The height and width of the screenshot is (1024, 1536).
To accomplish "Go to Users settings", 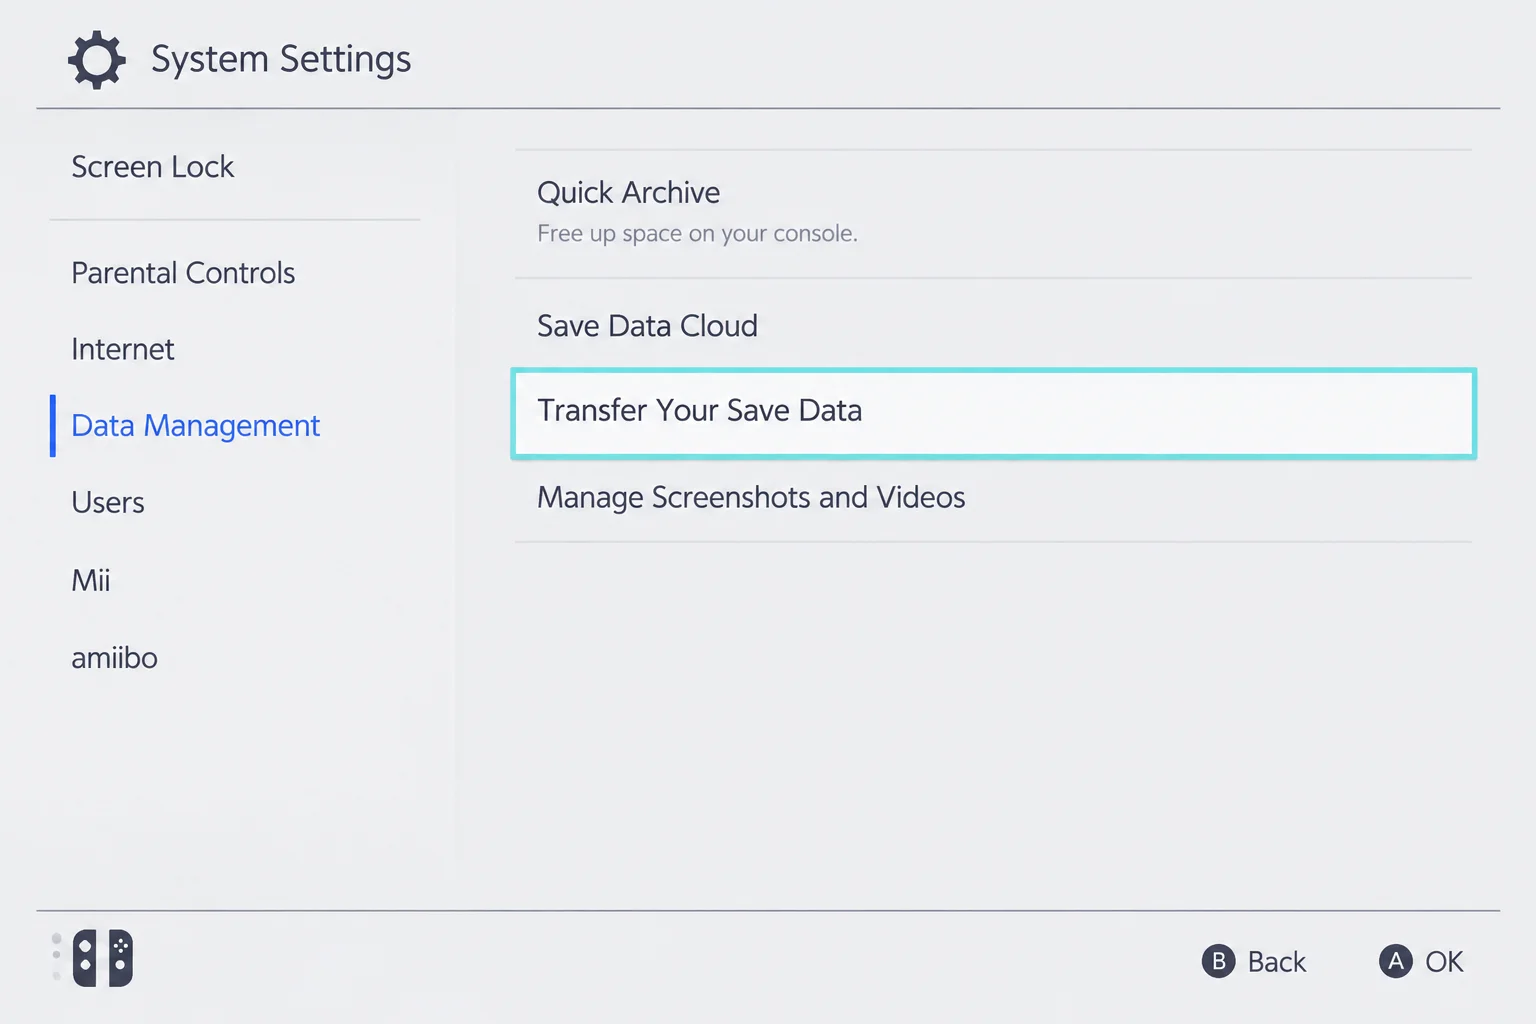I will pos(108,503).
